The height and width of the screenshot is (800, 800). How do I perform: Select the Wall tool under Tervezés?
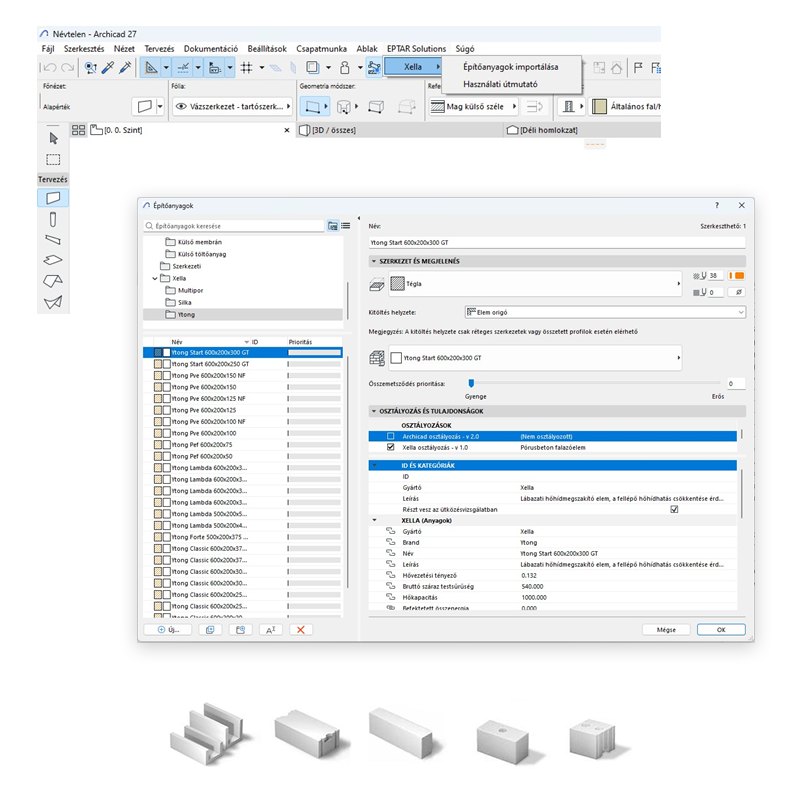[53, 198]
